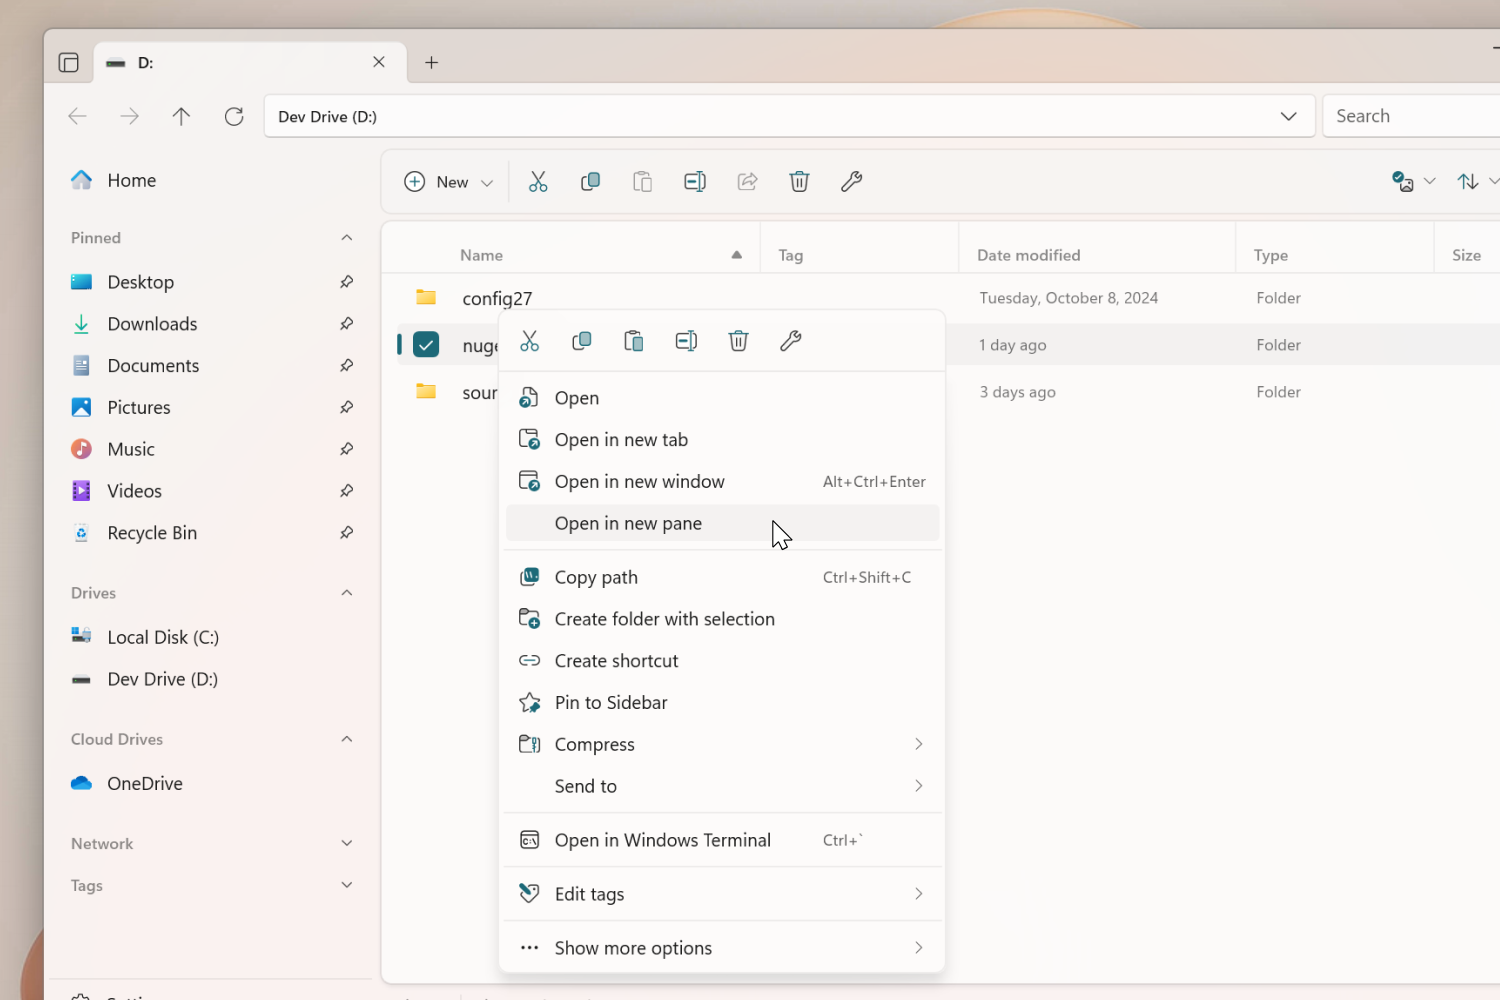Unpin Desktop from sidebar
This screenshot has height=1000, width=1500.
(346, 282)
